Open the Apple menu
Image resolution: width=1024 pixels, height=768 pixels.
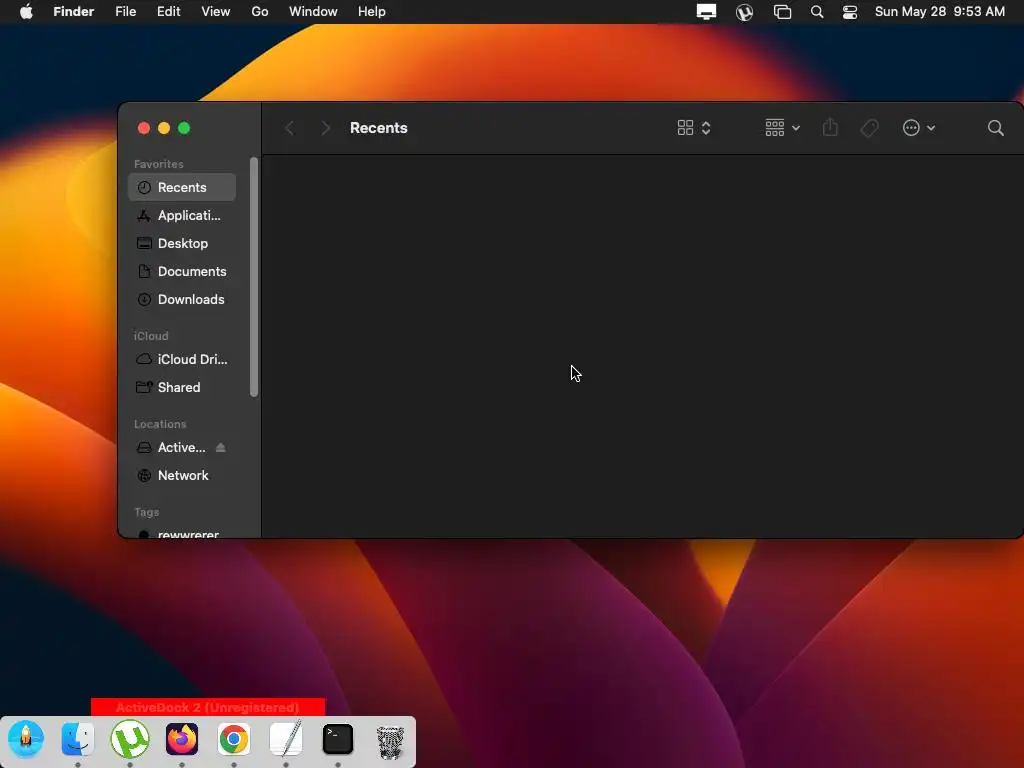26,11
